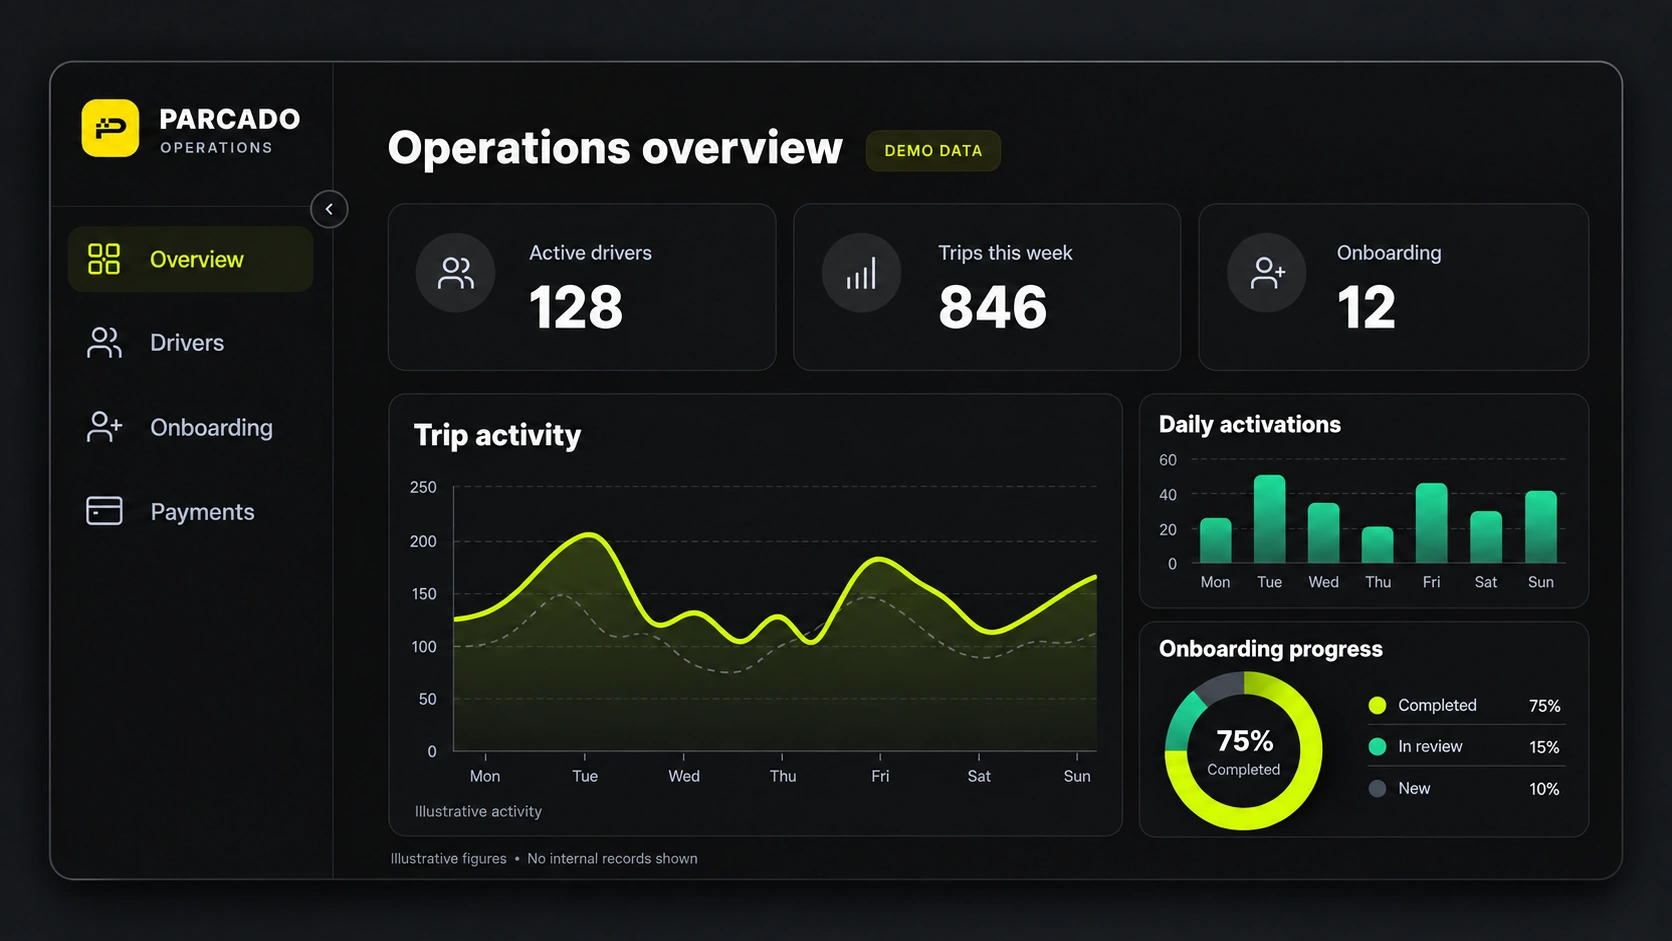This screenshot has width=1672, height=941.
Task: Click the Operations overview heading
Action: coord(615,148)
